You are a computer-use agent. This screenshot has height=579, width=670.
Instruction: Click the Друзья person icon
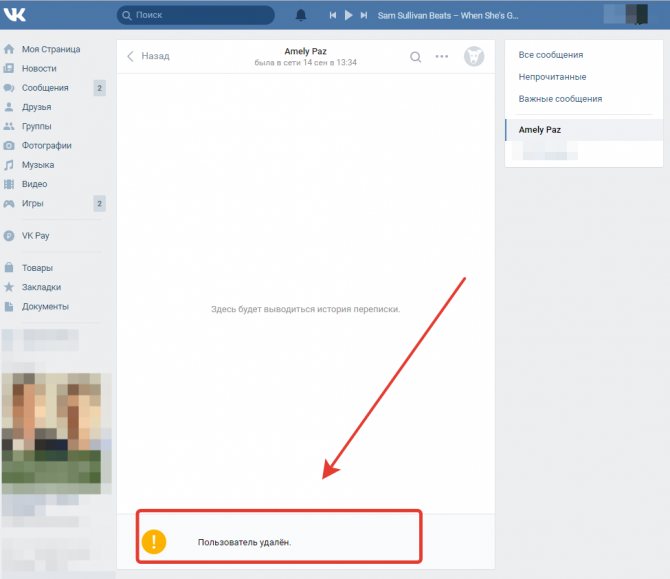coord(9,107)
